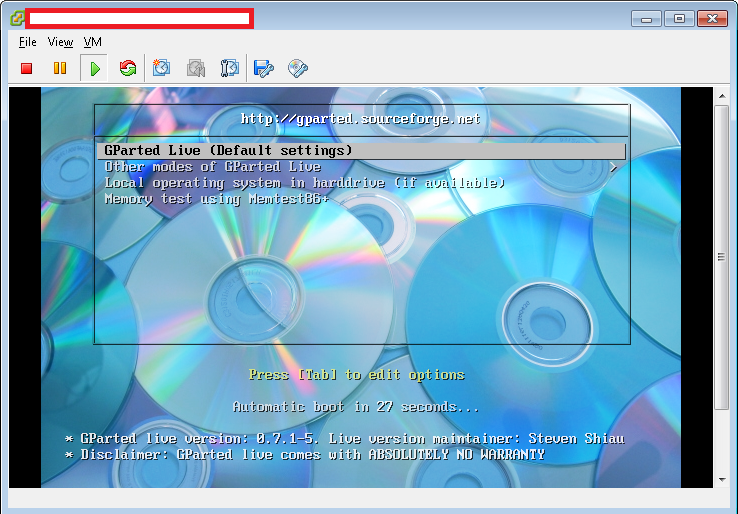Expand the Other modes submenu arrow

point(613,167)
